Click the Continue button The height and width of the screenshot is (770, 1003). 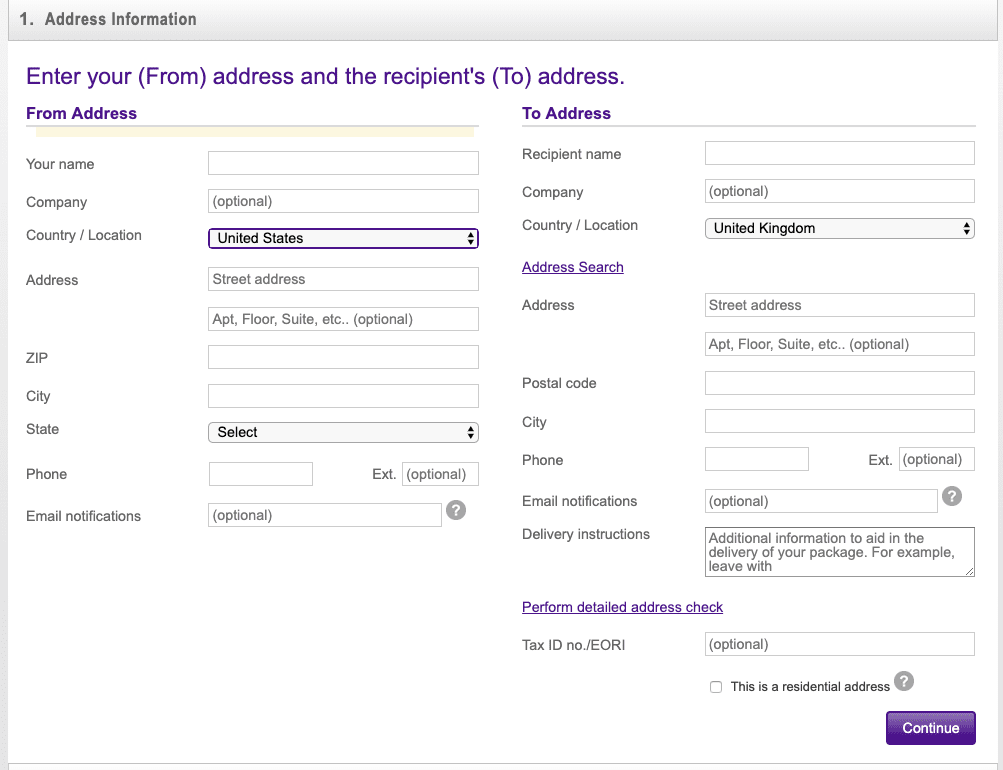click(x=930, y=728)
